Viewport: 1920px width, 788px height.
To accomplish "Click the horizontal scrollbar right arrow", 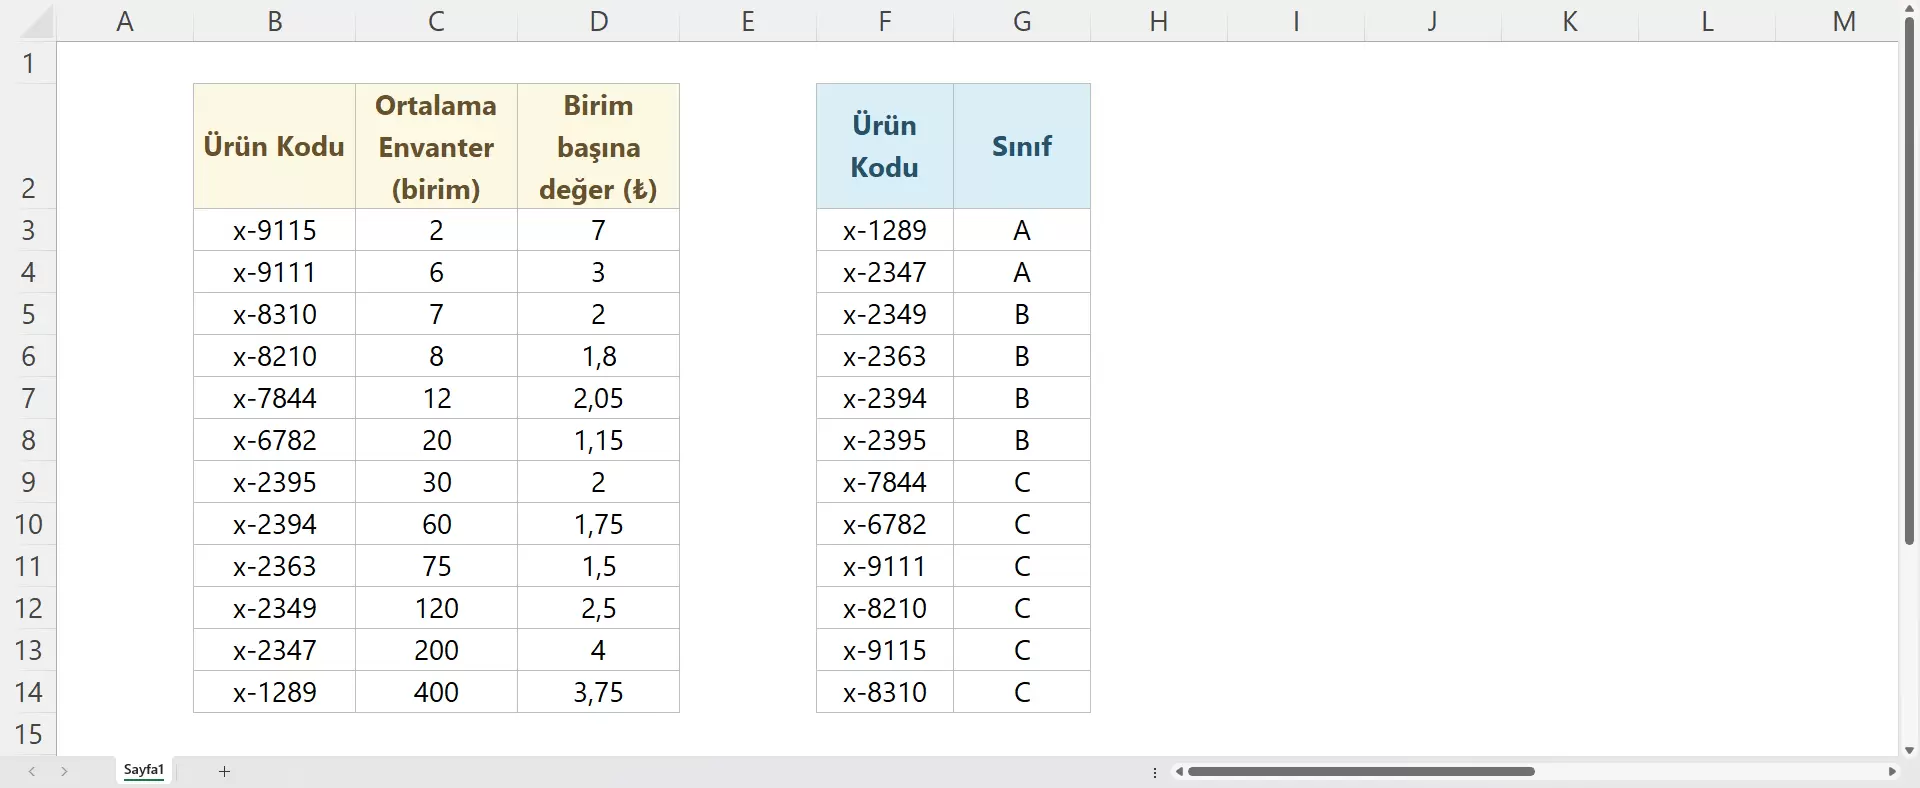I will [1892, 772].
